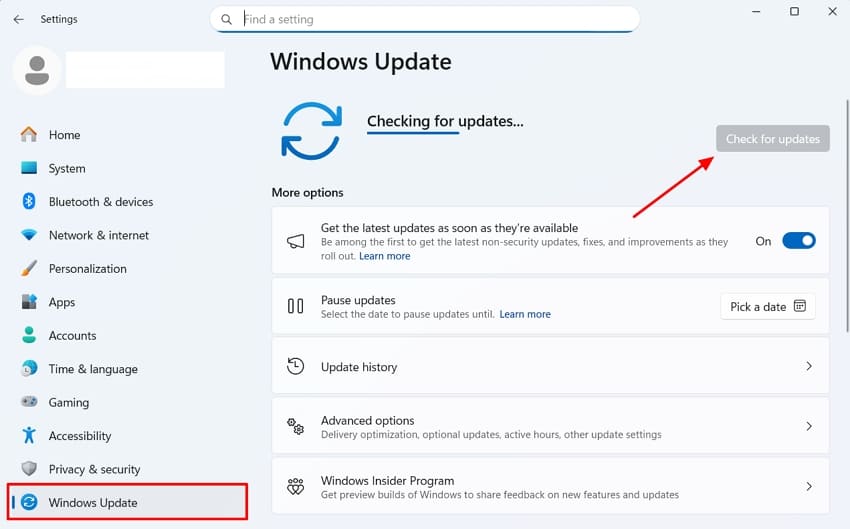Click the More options heading
The height and width of the screenshot is (529, 850).
tap(307, 192)
